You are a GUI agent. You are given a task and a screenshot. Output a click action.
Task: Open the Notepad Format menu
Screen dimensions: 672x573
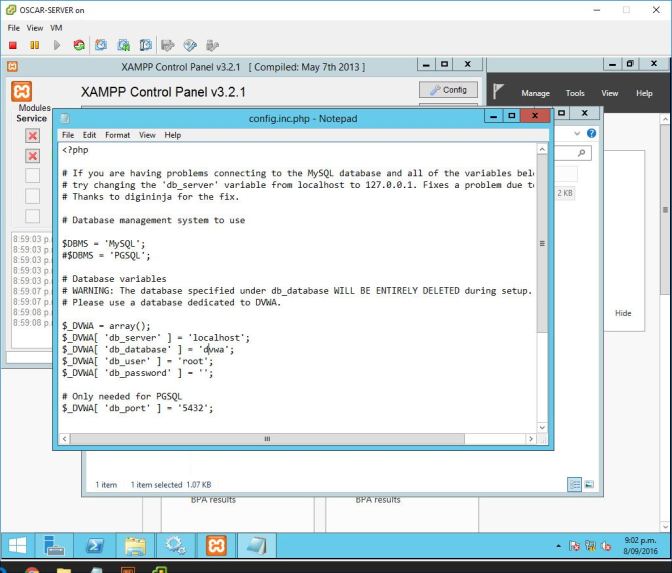pyautogui.click(x=117, y=135)
